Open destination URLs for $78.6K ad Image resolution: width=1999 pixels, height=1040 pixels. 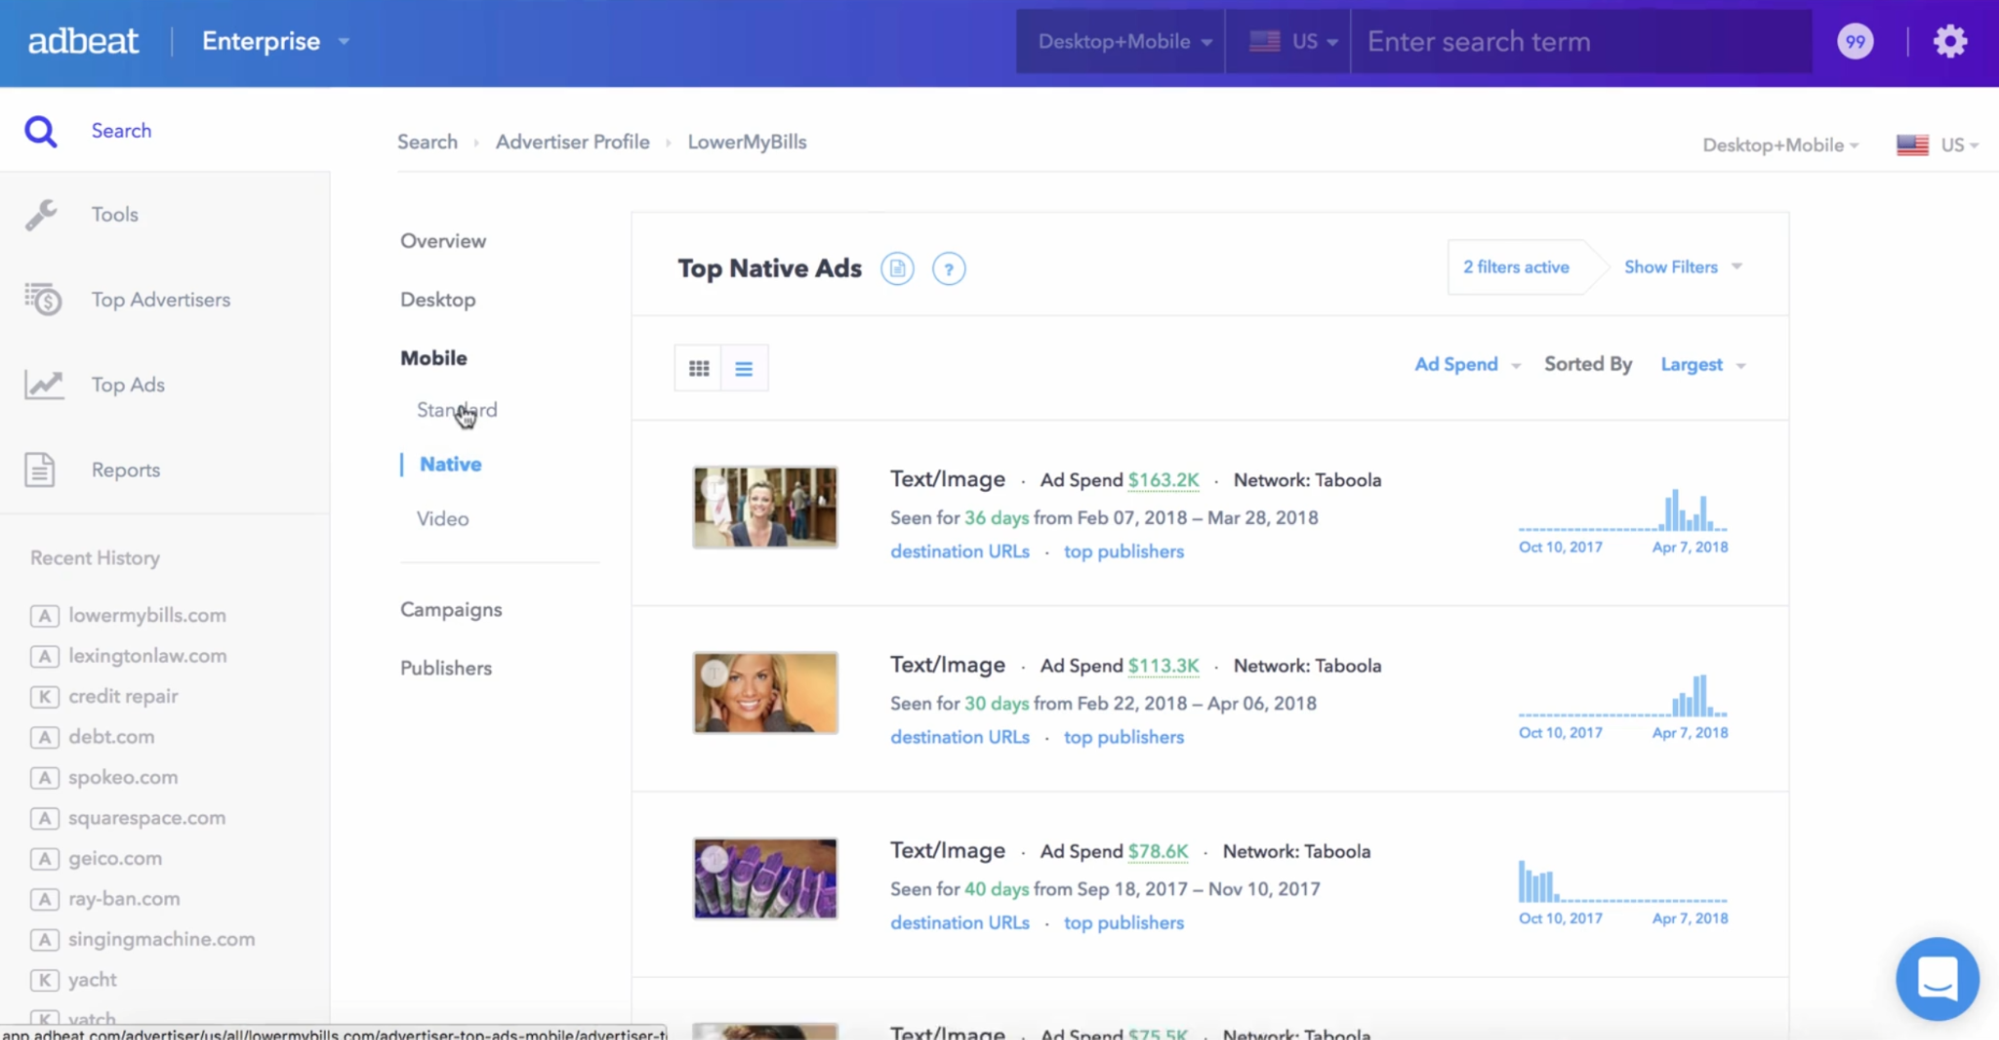[x=960, y=923]
